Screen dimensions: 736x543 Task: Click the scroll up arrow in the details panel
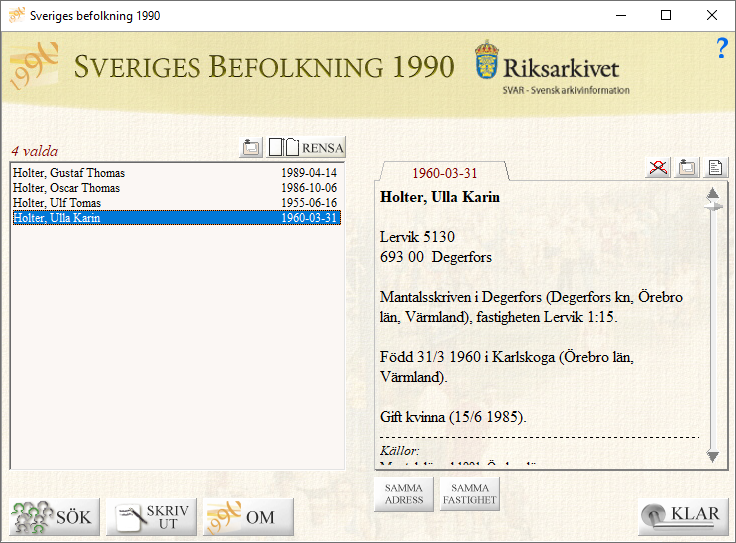tap(713, 193)
